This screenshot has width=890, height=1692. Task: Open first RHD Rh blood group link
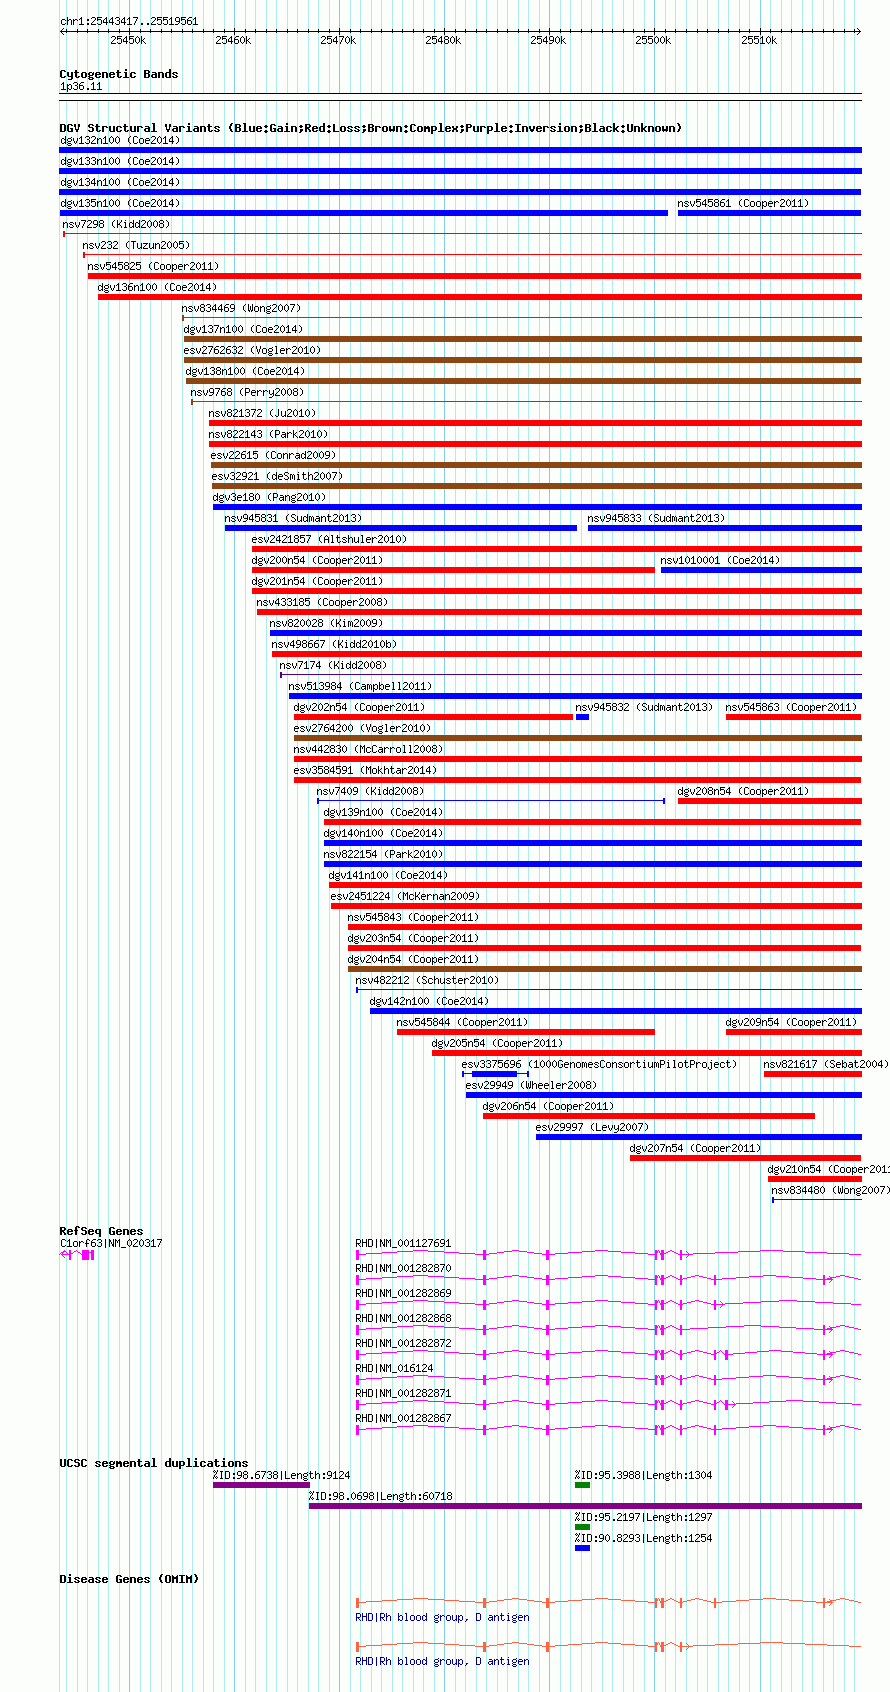[x=442, y=1617]
